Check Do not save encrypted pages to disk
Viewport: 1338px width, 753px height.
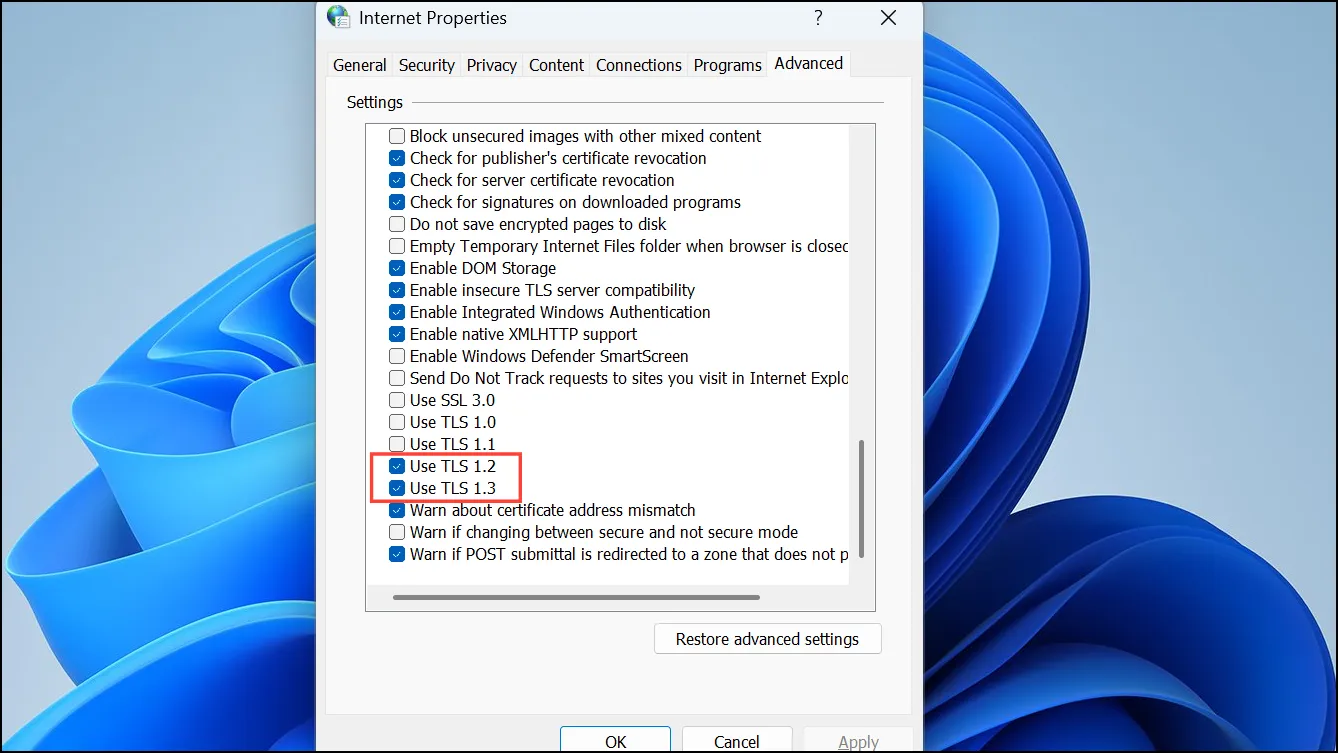[x=397, y=224]
